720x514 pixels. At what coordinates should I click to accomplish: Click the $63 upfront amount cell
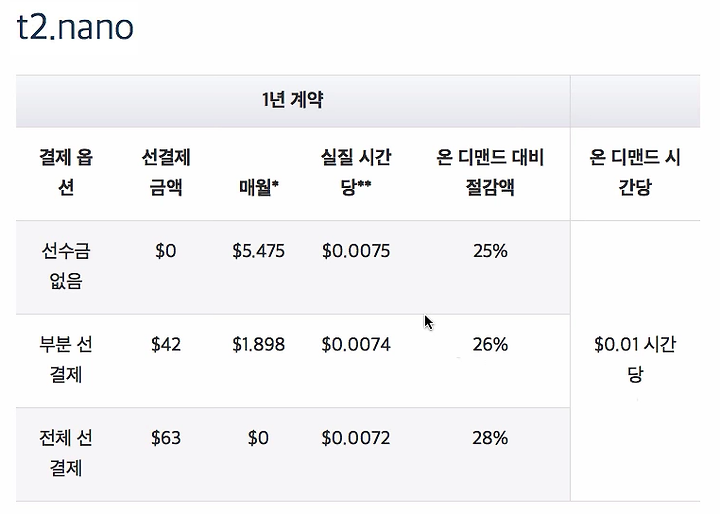tap(166, 438)
